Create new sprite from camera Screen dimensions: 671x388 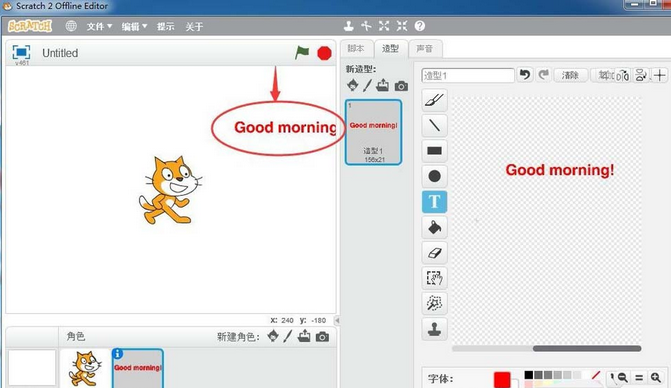pyautogui.click(x=322, y=337)
